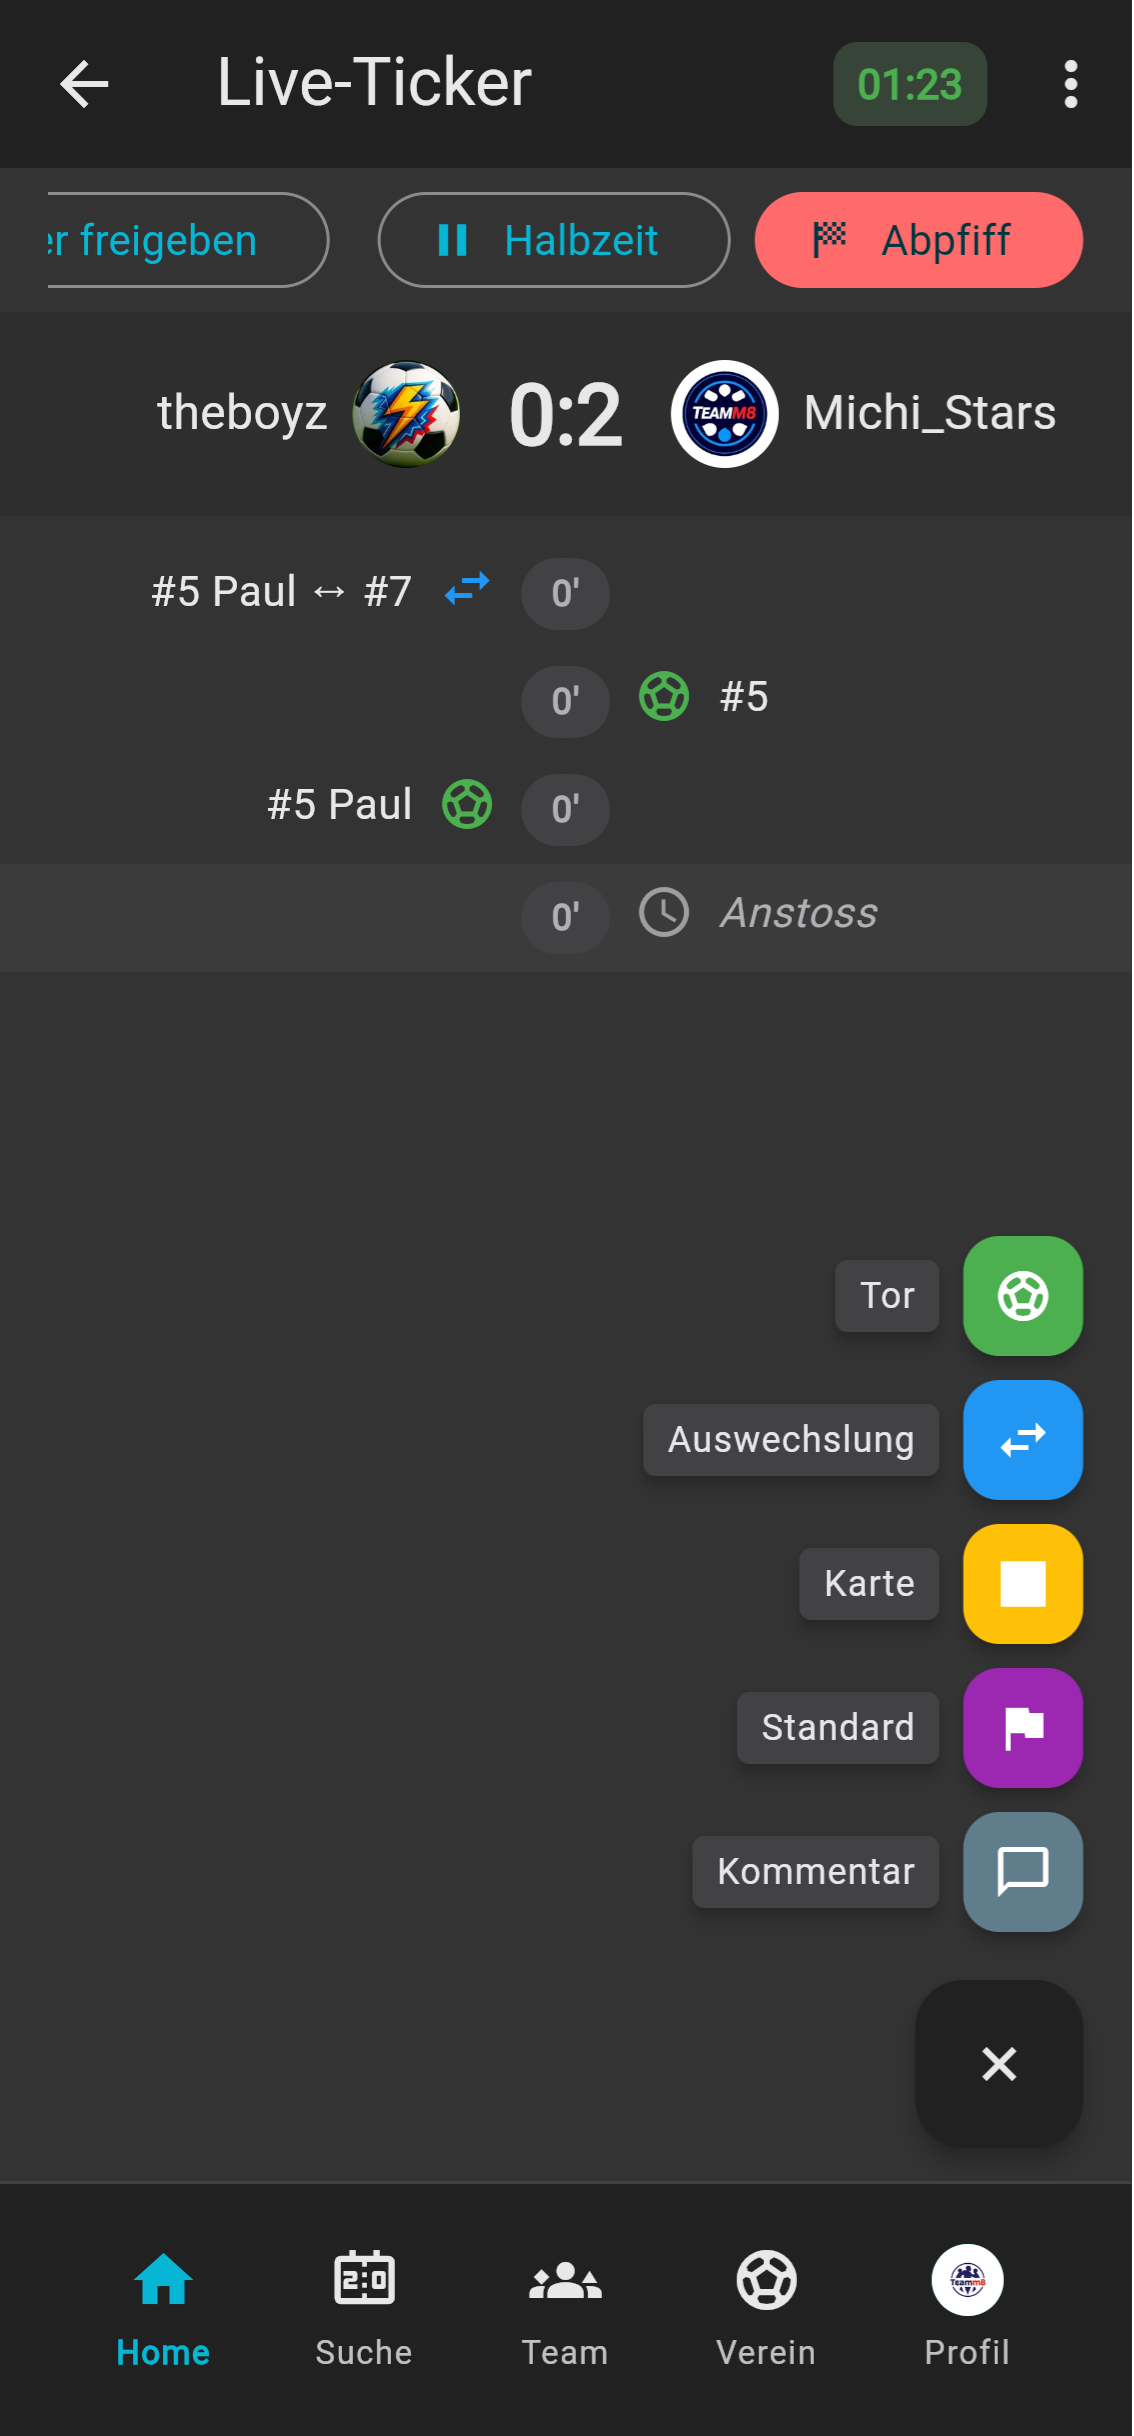The height and width of the screenshot is (2436, 1134).
Task: Select the clock icon beside Anstoss
Action: pos(663,912)
